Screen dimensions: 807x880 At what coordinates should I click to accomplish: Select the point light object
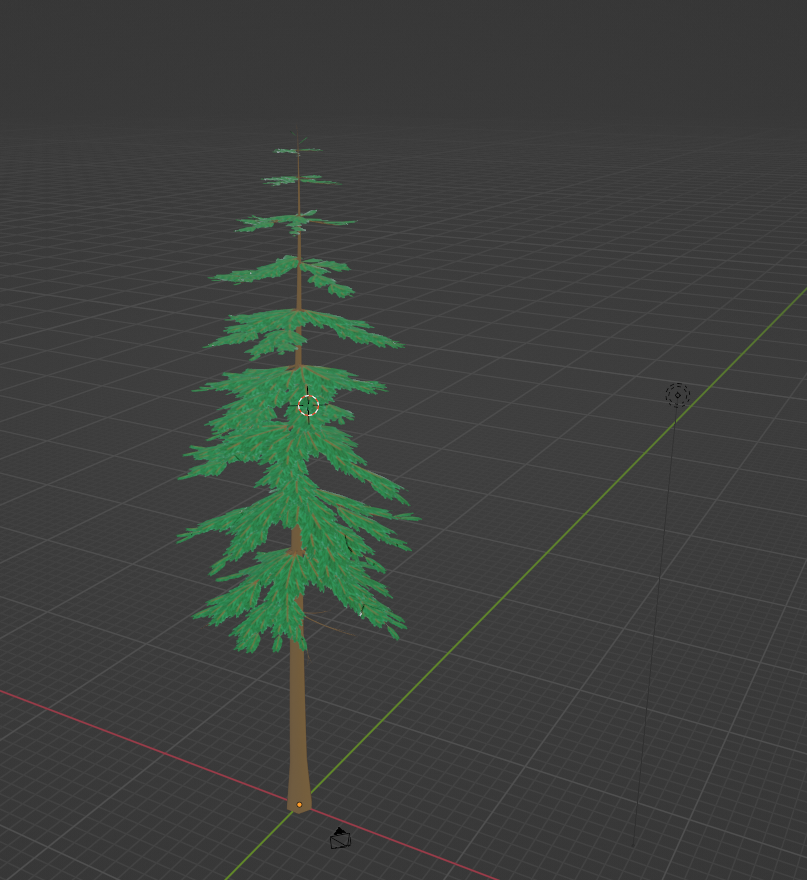pos(678,395)
